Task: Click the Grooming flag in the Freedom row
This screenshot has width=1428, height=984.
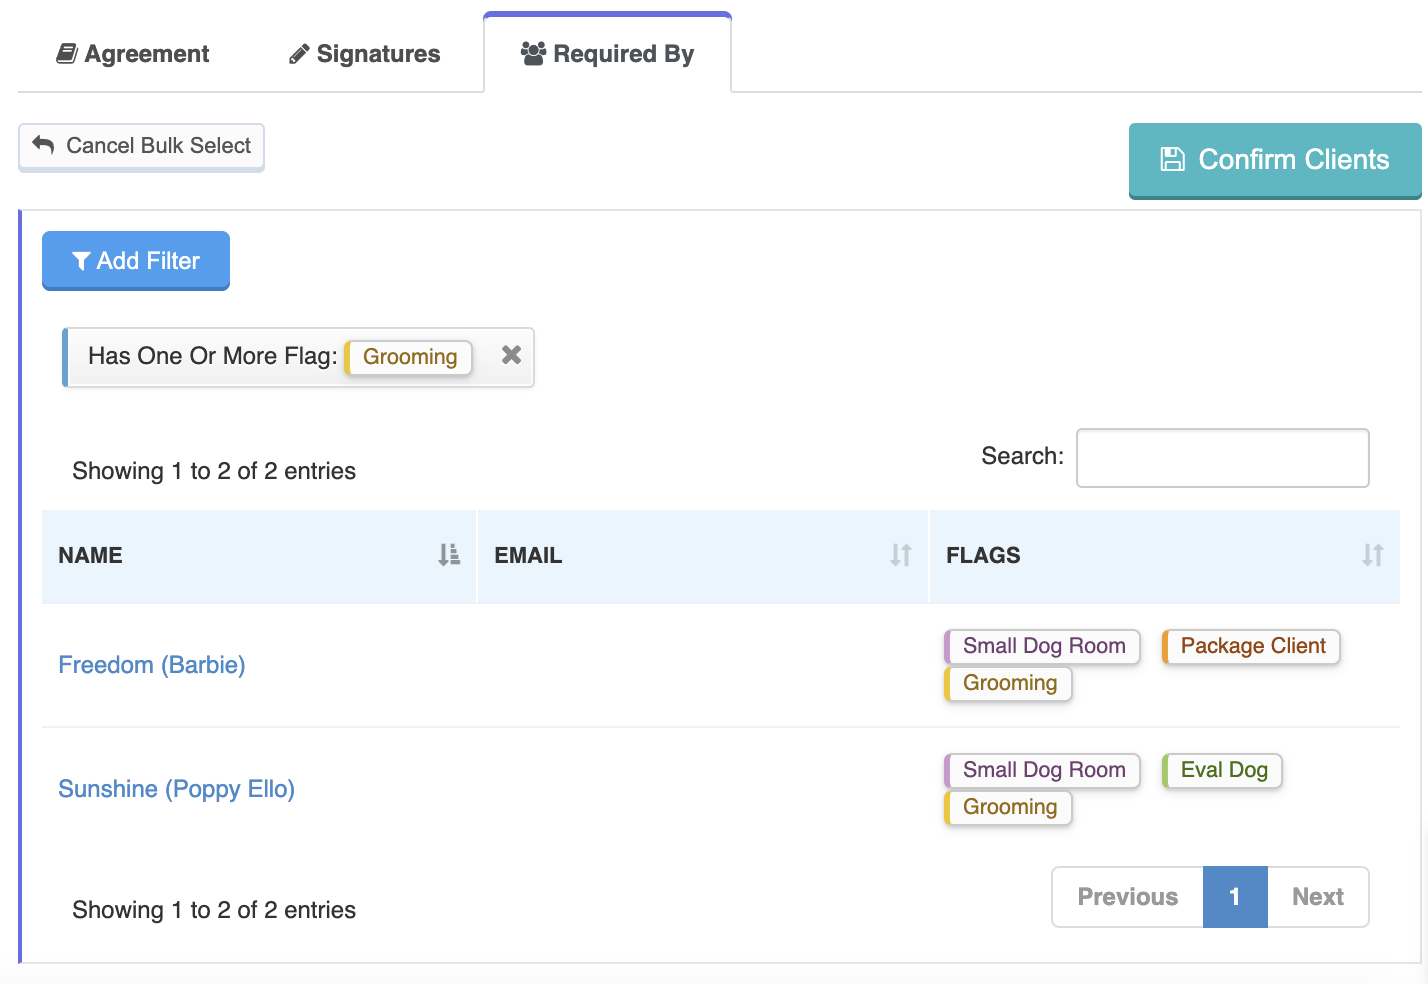Action: click(1008, 683)
